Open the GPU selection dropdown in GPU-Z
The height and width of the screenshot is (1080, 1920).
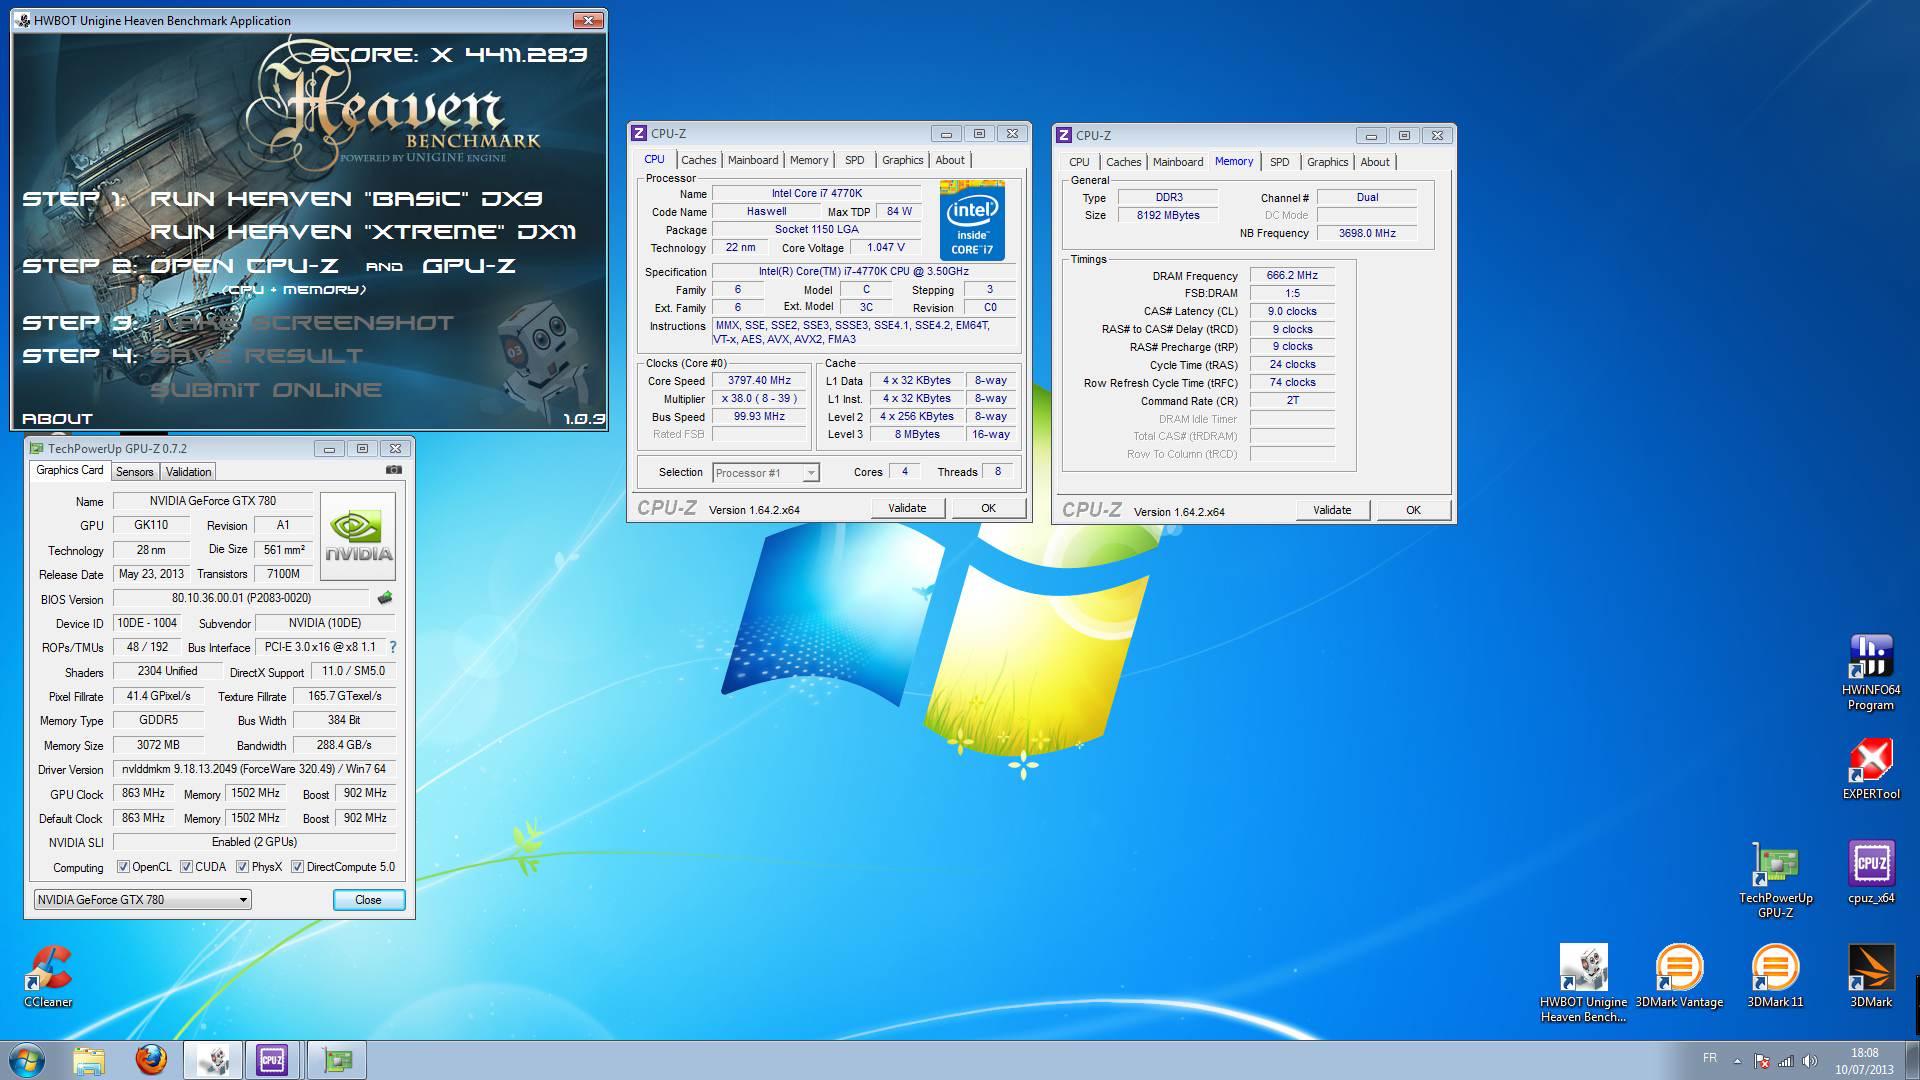(142, 900)
